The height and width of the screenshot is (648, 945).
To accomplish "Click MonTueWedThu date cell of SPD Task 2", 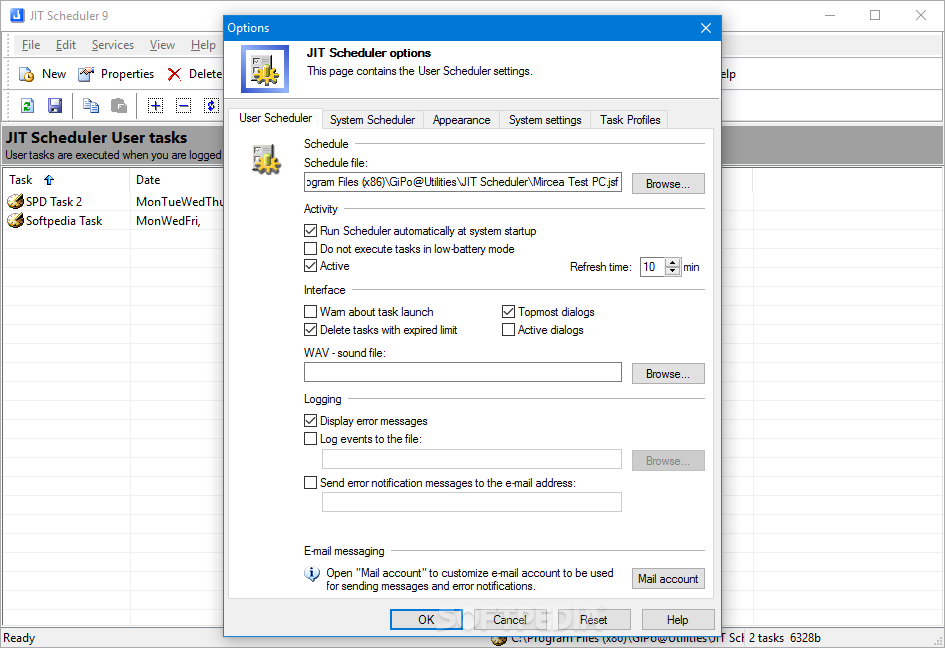I will tap(180, 201).
